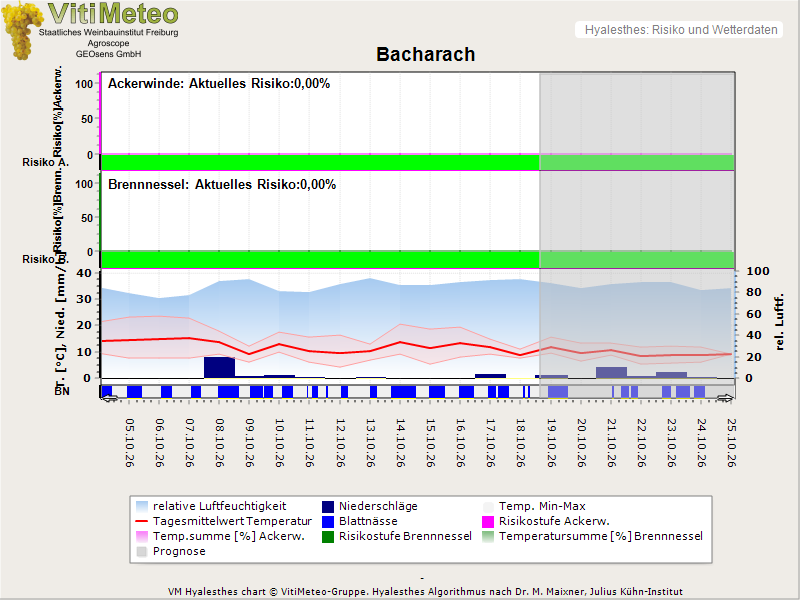Click the red Tagesmittelwert Temperatur legend line
This screenshot has width=800, height=600.
(x=142, y=521)
